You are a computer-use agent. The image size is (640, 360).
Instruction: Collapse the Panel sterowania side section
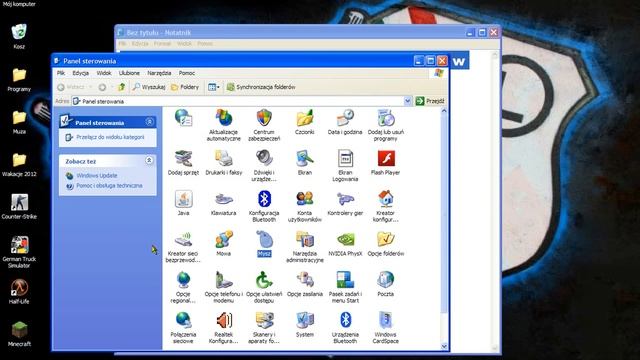pyautogui.click(x=149, y=122)
